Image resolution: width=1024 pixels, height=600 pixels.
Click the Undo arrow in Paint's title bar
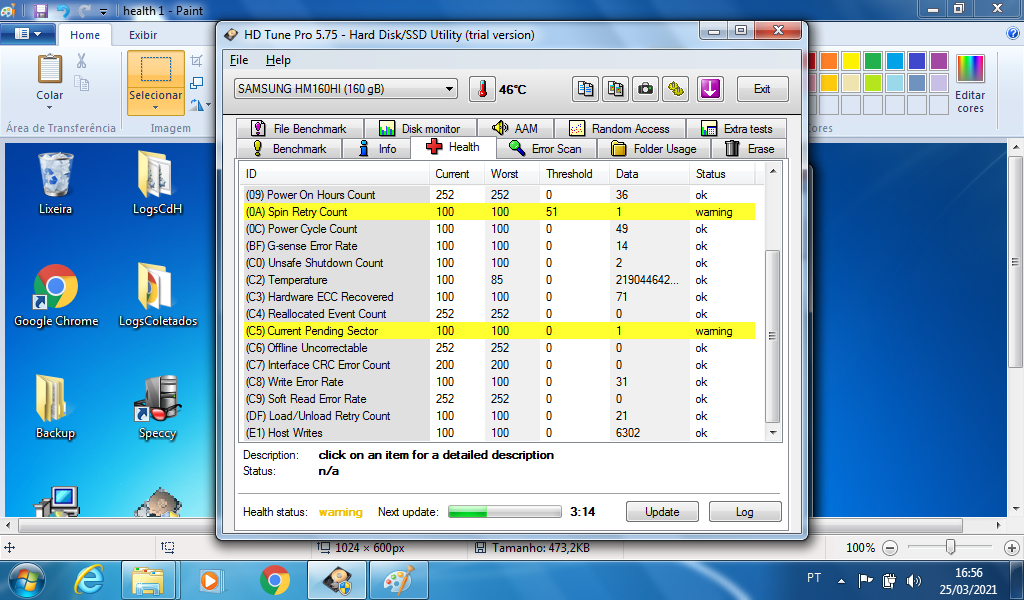63,10
